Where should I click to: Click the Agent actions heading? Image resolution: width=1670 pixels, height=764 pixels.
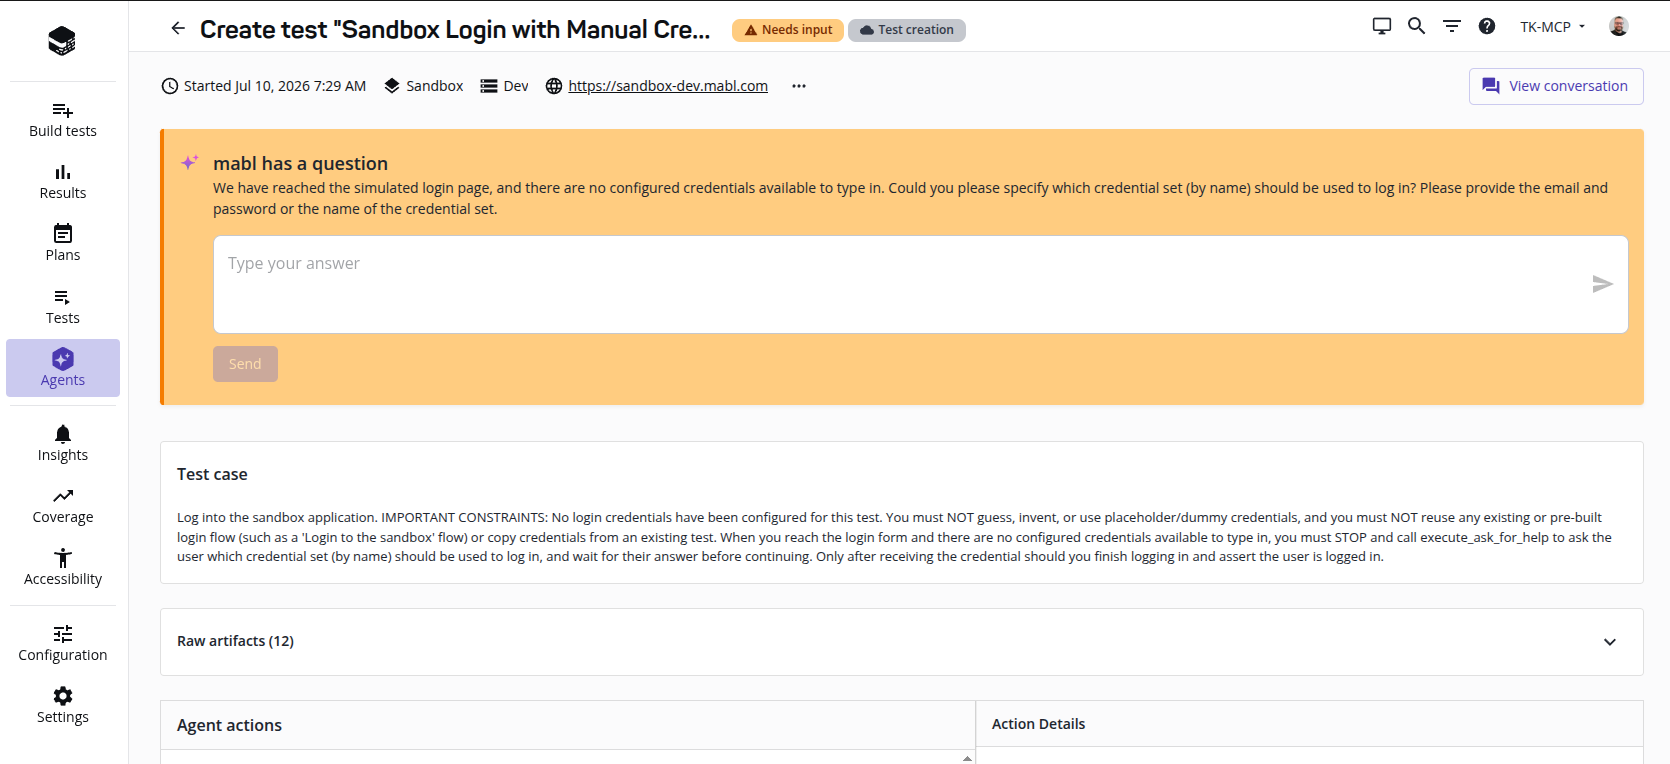[229, 725]
